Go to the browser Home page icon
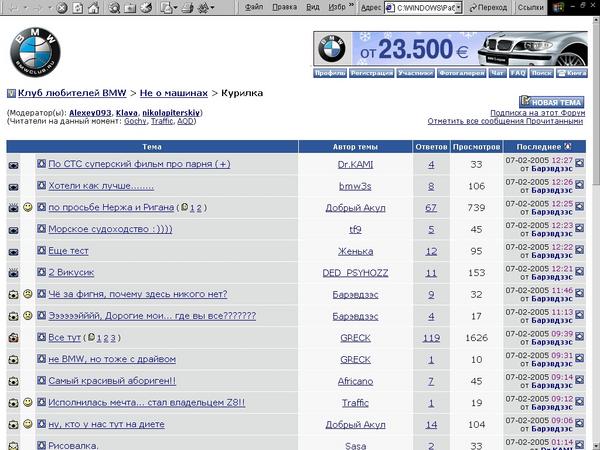 (93, 8)
